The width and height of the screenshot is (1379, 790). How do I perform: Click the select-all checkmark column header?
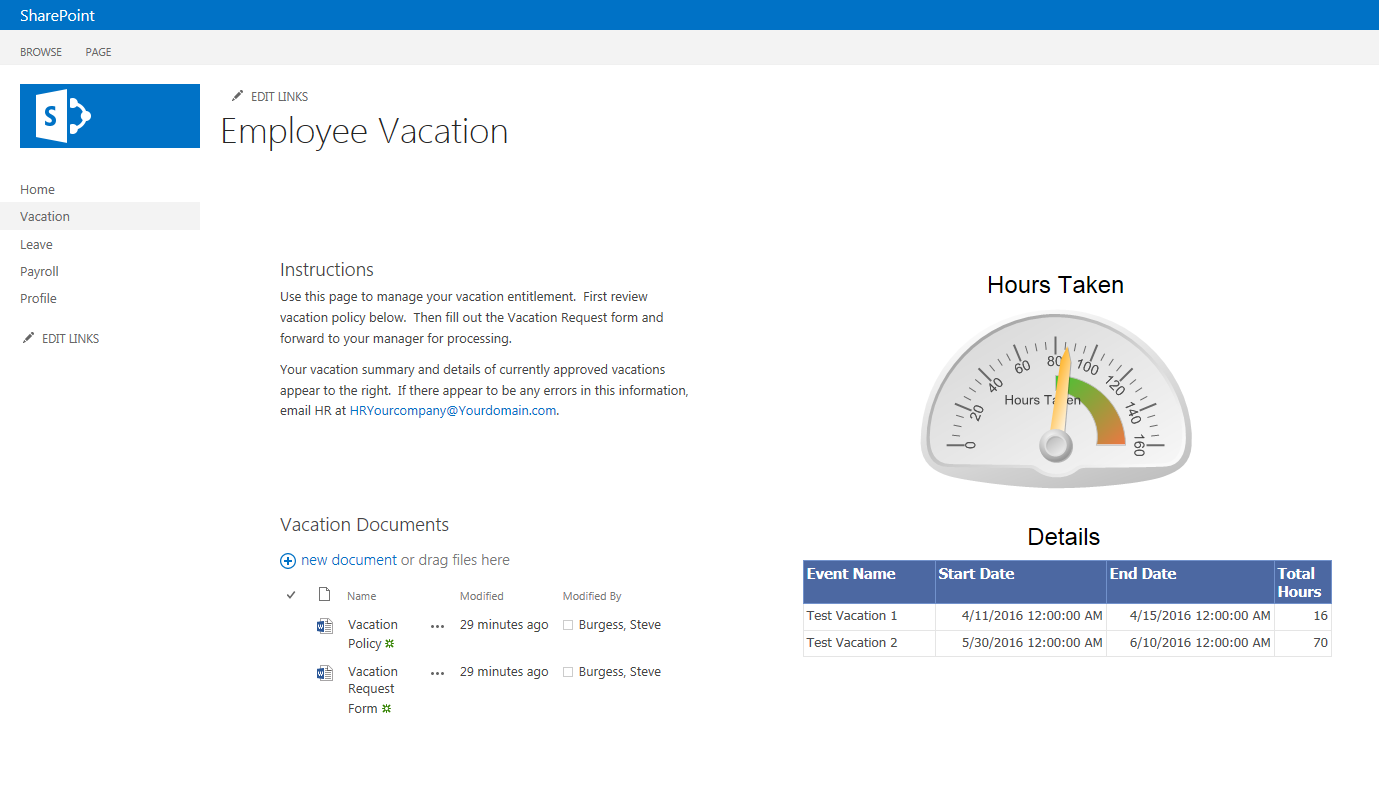pos(290,594)
